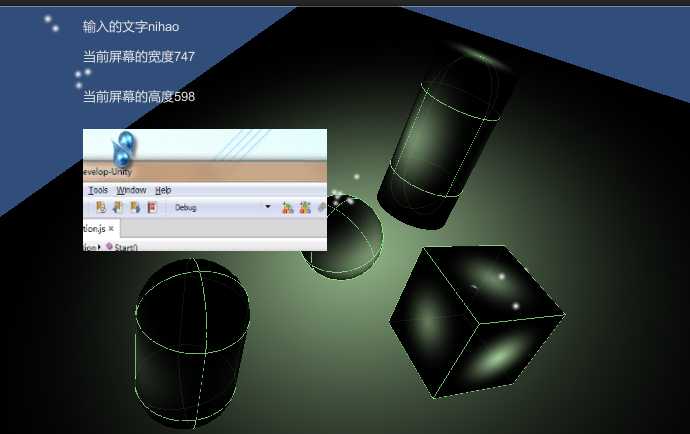Screen dimensions: 690x434
Task: Click the label '当前屏幕的高度598'
Action: (x=139, y=96)
